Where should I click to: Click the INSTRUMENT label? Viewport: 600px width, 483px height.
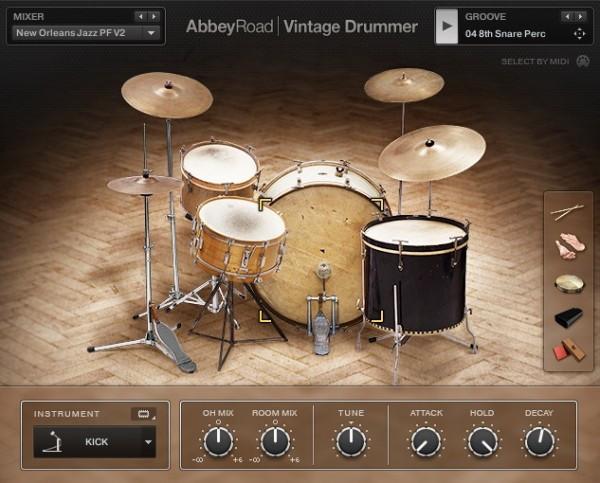point(67,414)
